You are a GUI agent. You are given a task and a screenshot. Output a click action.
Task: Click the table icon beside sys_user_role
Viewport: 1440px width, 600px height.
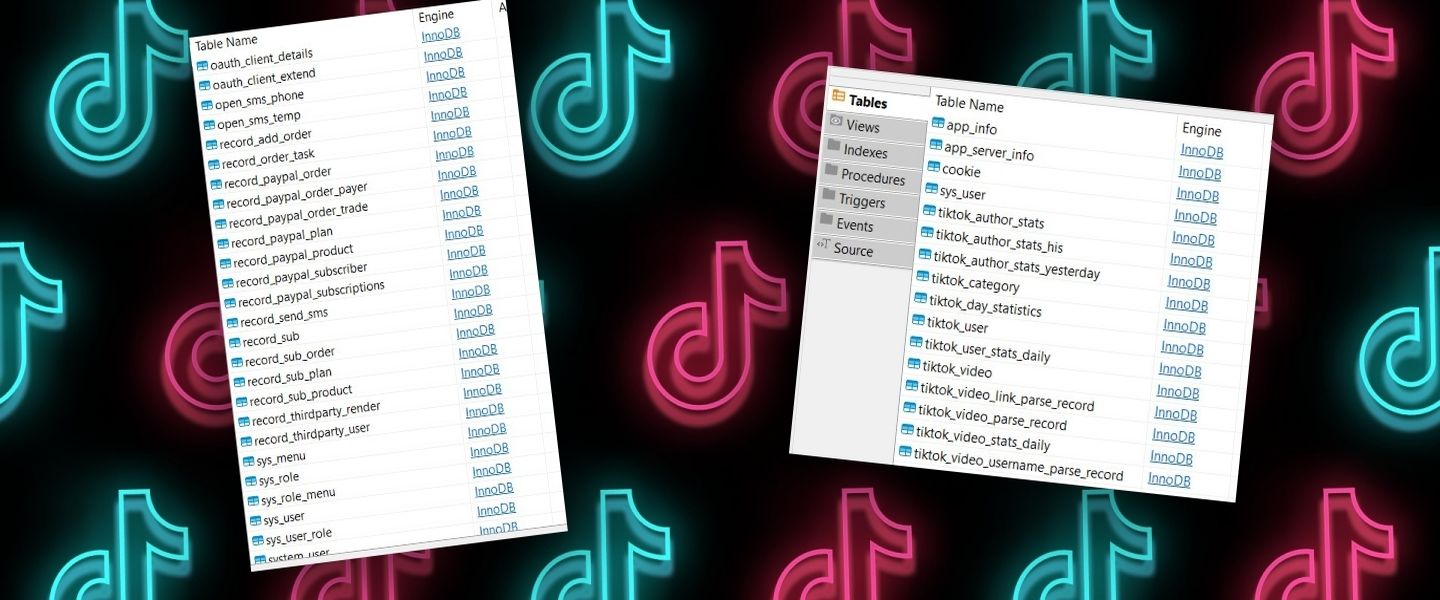click(x=257, y=540)
